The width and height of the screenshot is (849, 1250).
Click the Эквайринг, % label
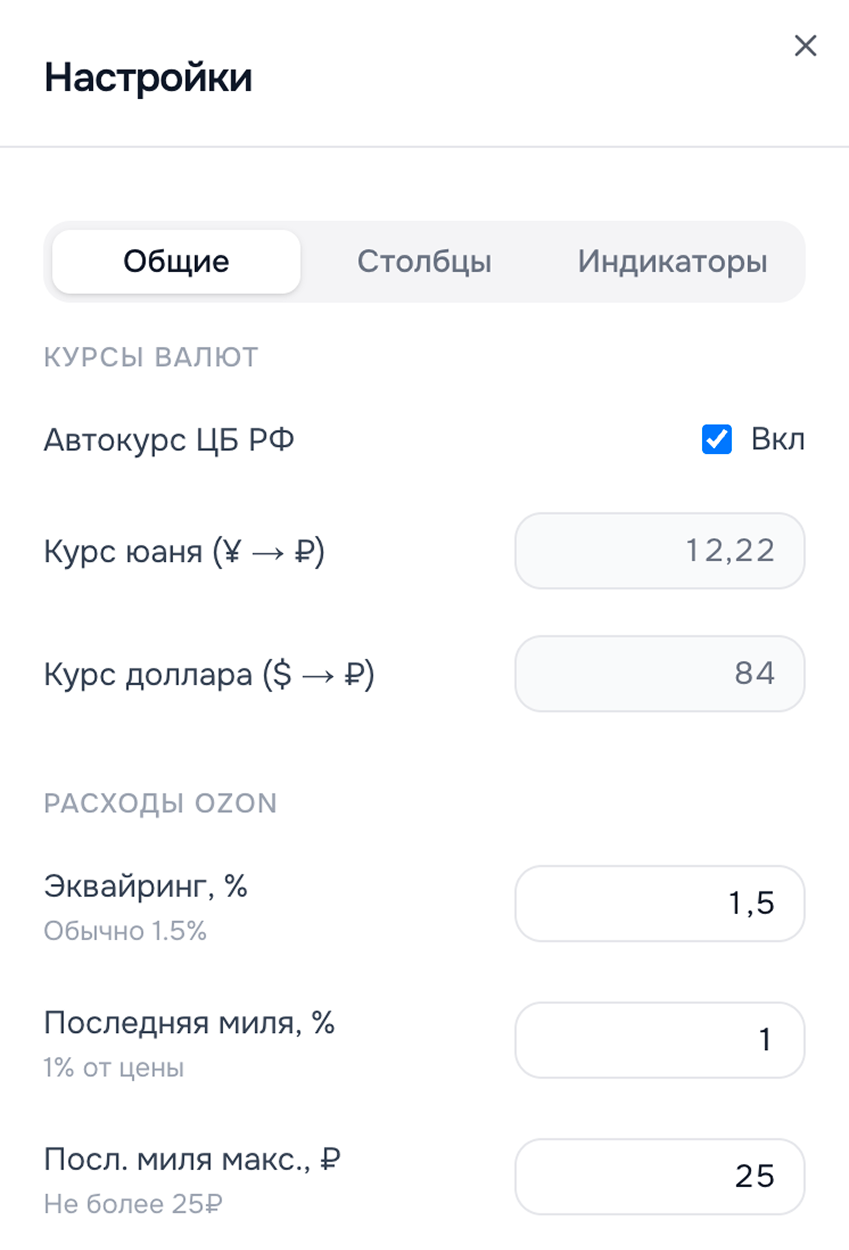(145, 886)
